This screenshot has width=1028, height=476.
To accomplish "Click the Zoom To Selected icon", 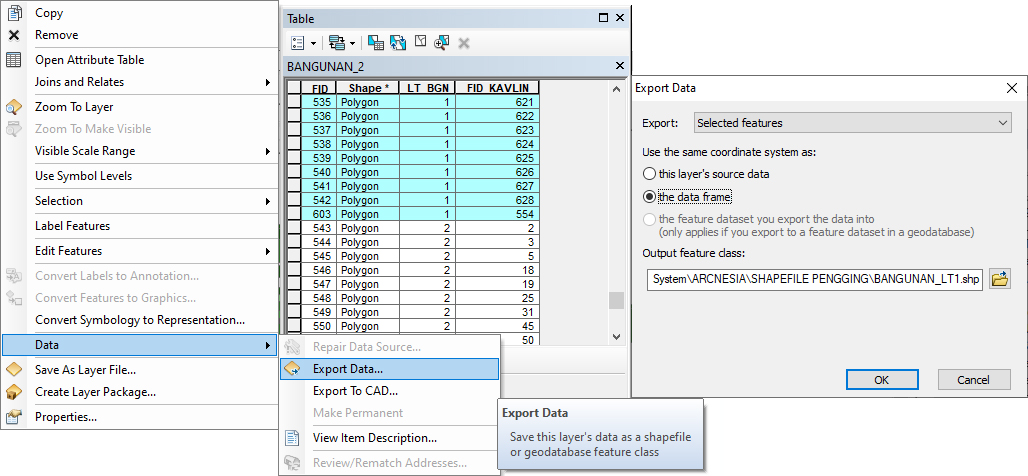I will 441,43.
